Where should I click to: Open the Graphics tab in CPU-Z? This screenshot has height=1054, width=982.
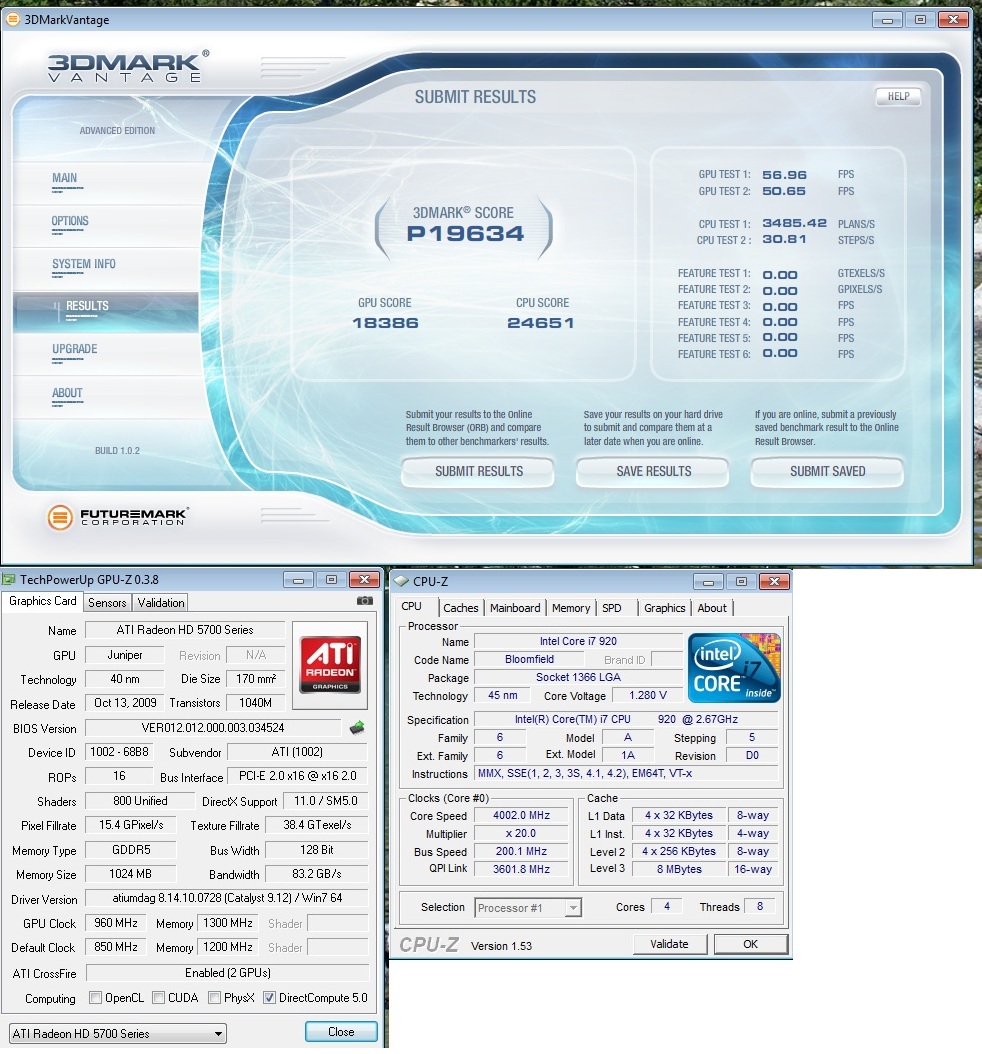coord(664,608)
